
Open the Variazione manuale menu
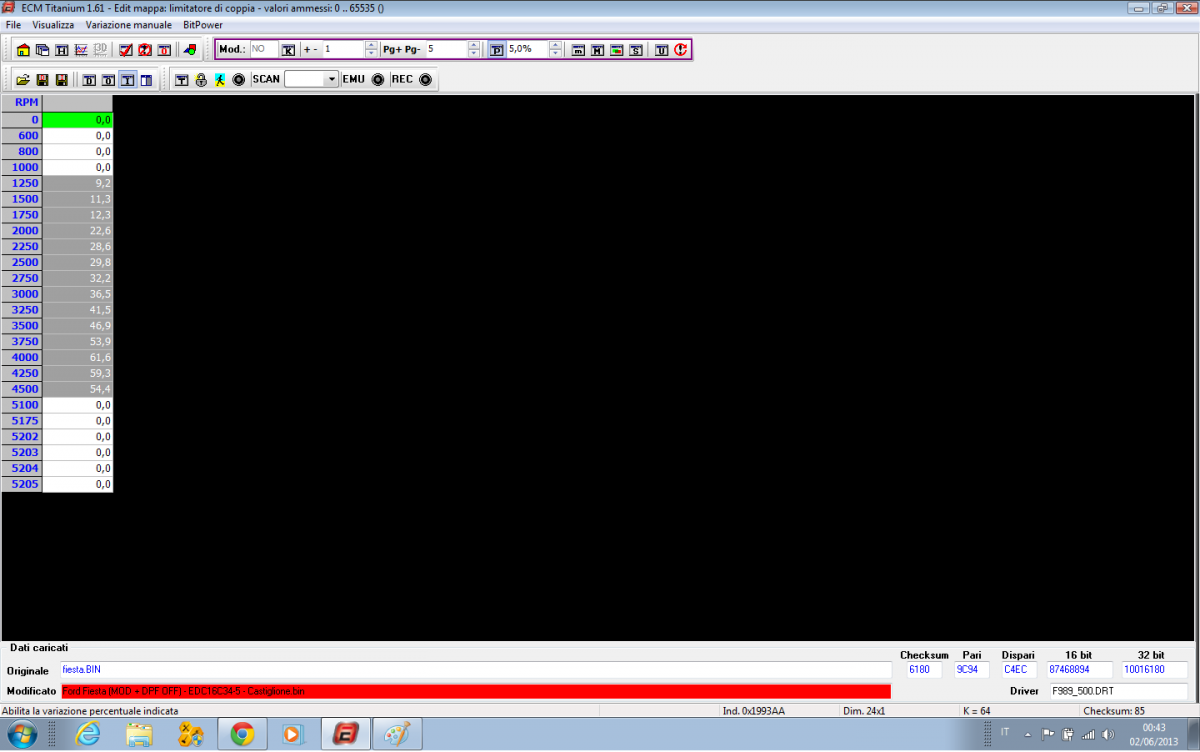pos(128,24)
